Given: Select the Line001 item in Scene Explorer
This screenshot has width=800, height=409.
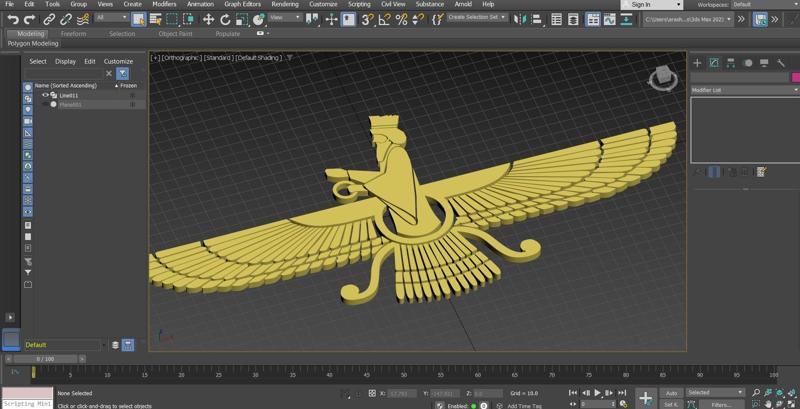Looking at the screenshot, I should (x=69, y=95).
